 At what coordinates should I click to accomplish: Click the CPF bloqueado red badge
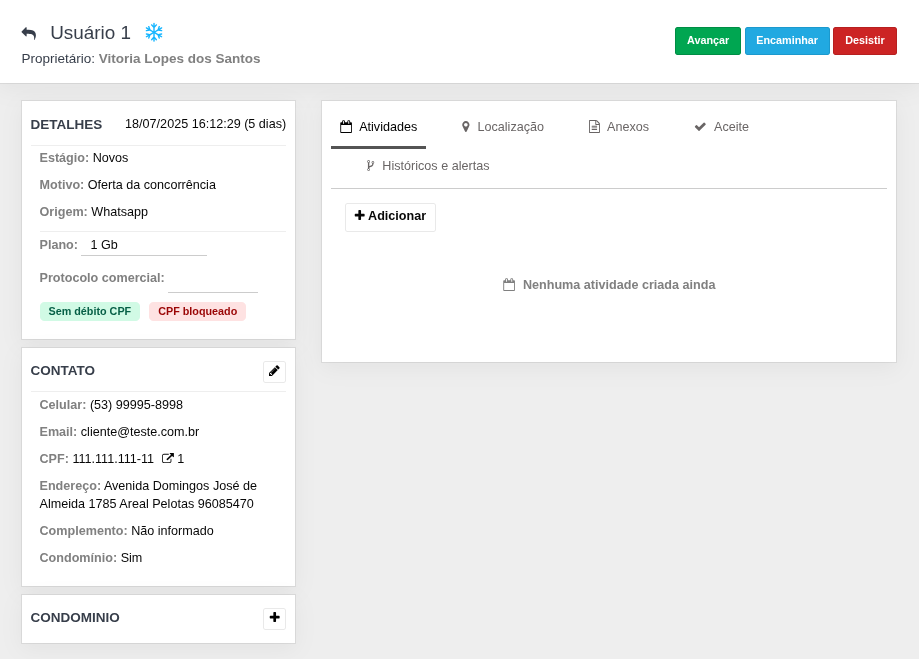(x=197, y=312)
